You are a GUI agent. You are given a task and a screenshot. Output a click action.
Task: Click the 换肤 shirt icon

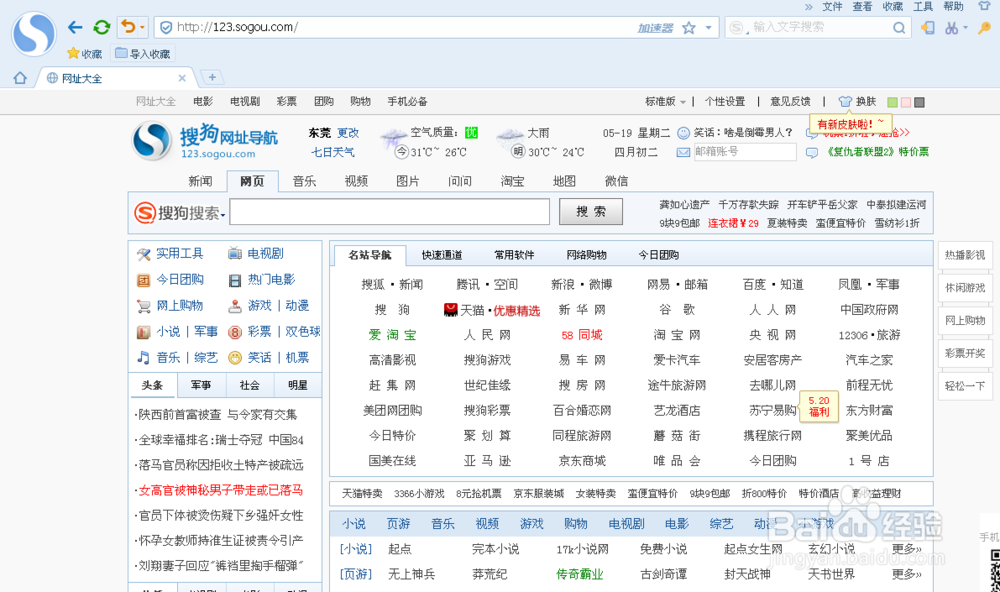click(x=845, y=101)
